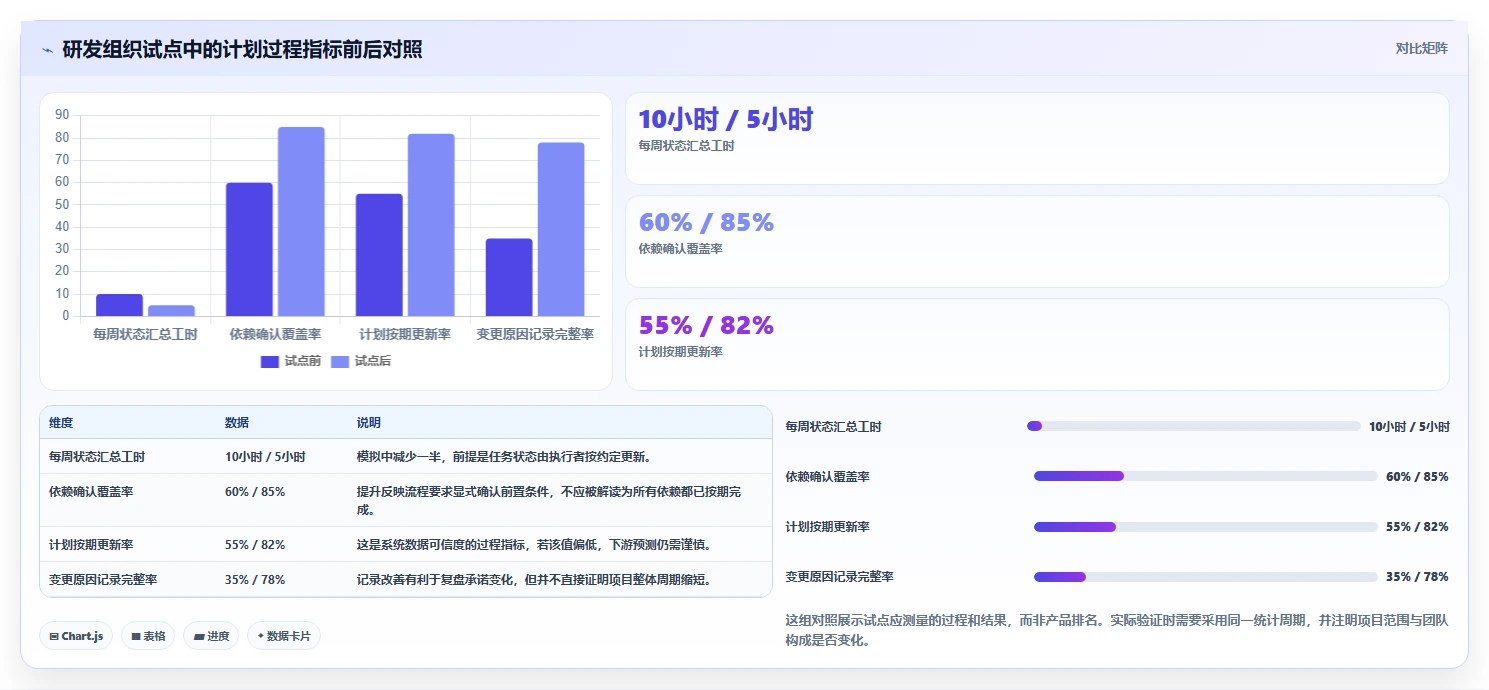Click description starting with 记录改善有利于复盘
This screenshot has height=690, width=1489.
(x=534, y=579)
